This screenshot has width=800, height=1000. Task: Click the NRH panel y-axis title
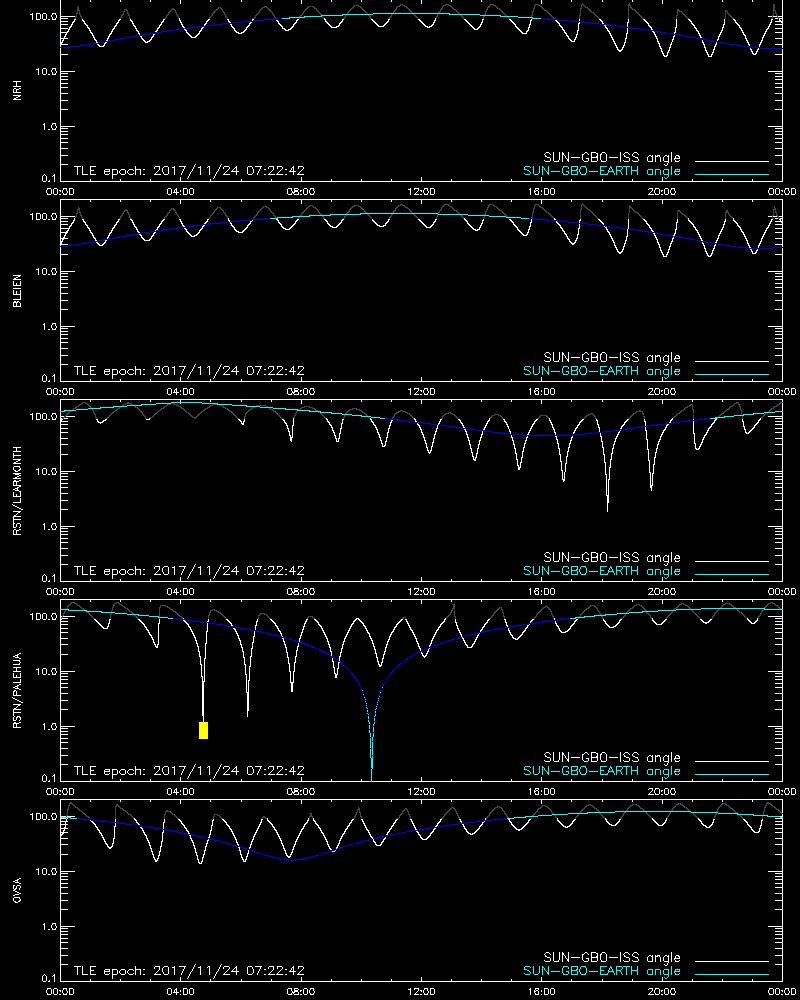[17, 90]
